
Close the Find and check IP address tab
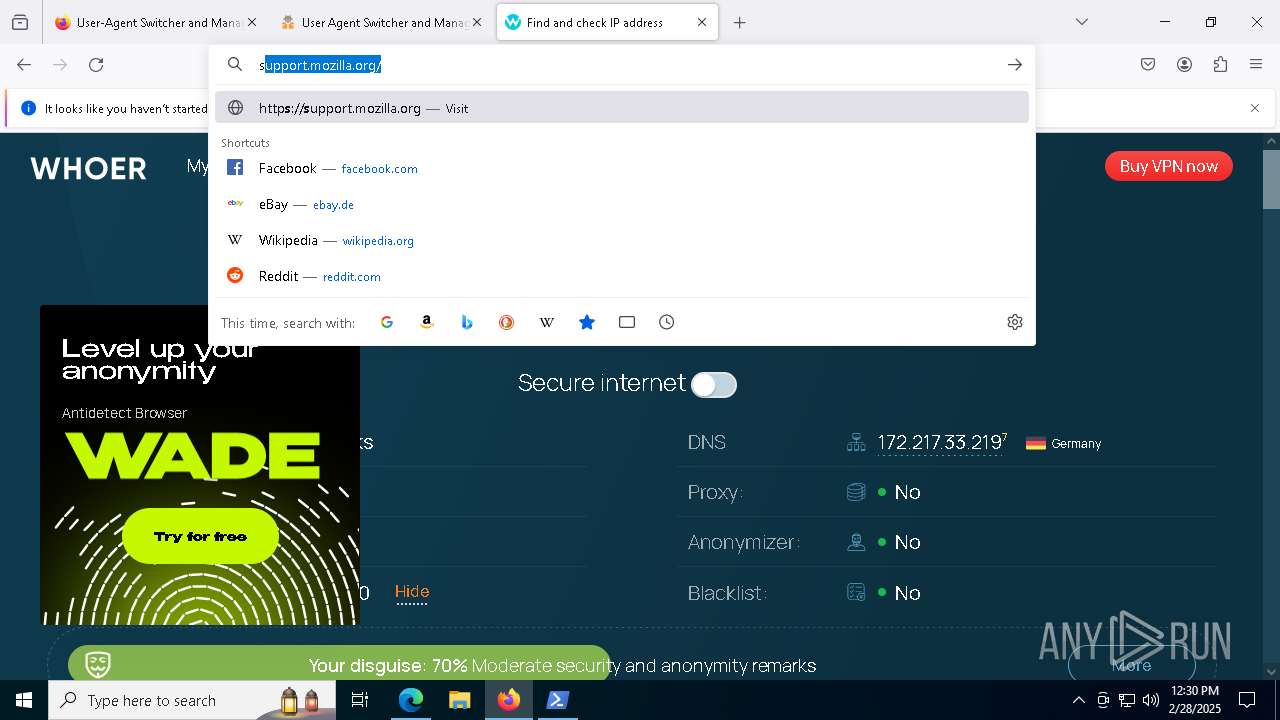tap(702, 22)
